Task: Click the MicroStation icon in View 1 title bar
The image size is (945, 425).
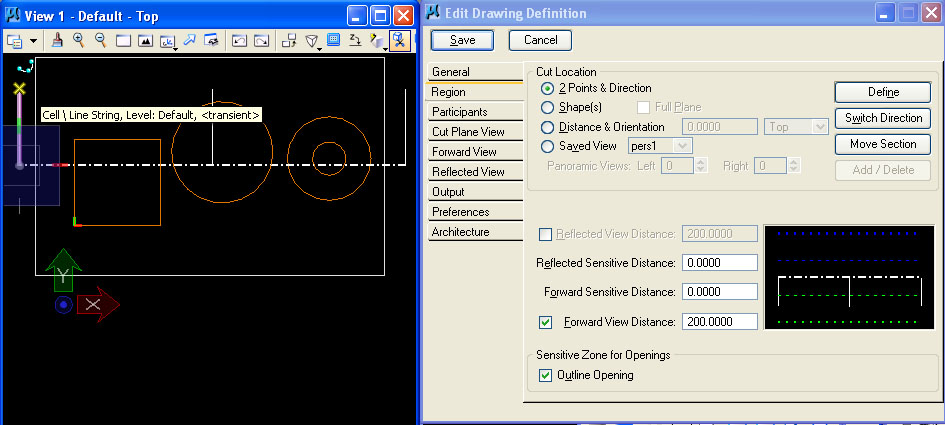Action: coord(12,14)
